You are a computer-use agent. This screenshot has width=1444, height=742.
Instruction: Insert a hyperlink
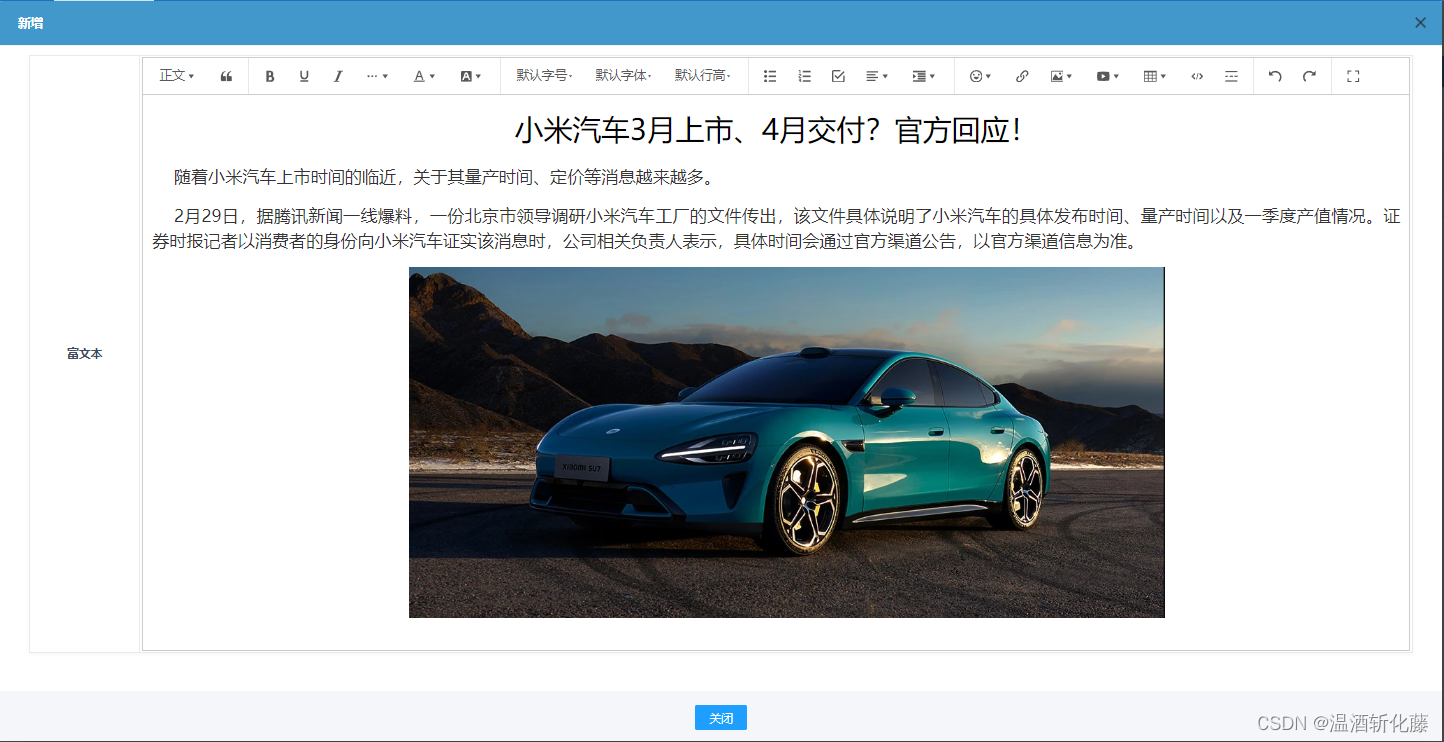coord(1022,76)
